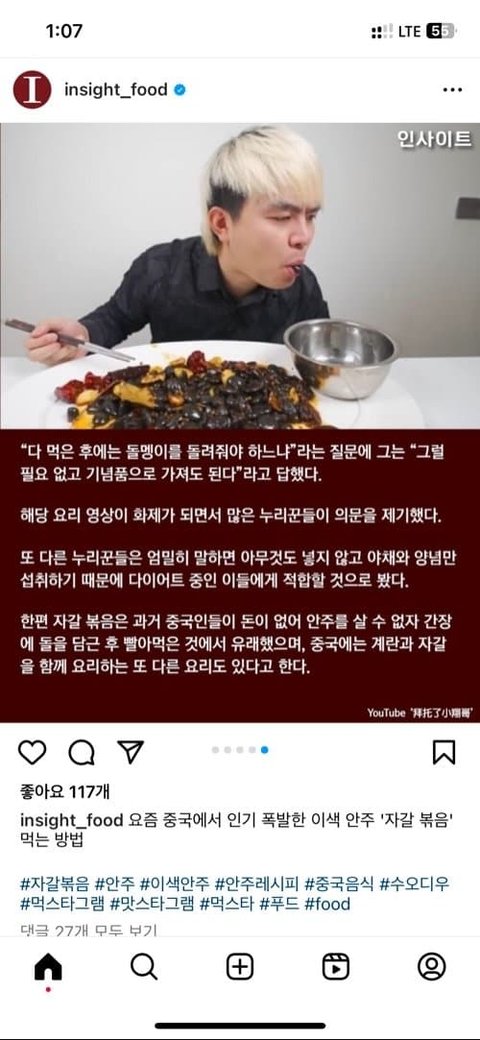Open the #food hashtag
Screen dimensions: 480x1040
(x=328, y=904)
